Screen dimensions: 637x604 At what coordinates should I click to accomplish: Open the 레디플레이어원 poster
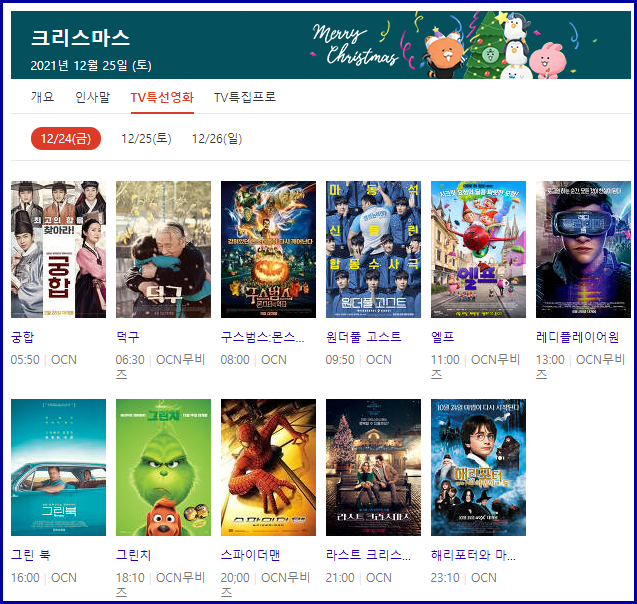click(583, 249)
